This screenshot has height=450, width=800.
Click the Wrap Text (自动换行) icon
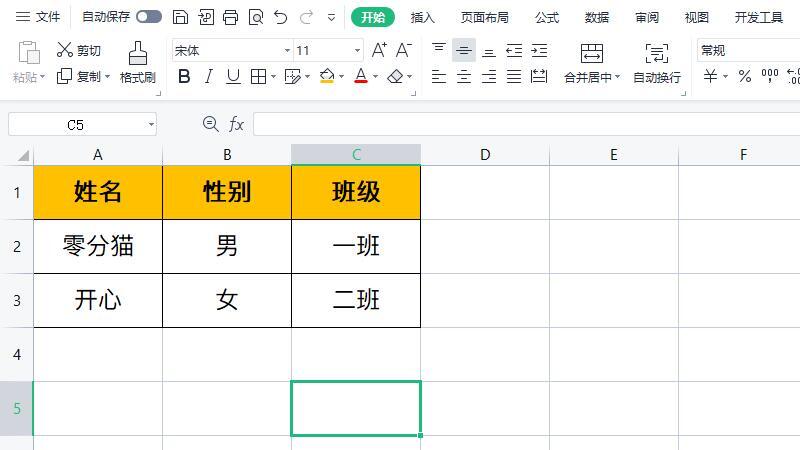pyautogui.click(x=656, y=54)
